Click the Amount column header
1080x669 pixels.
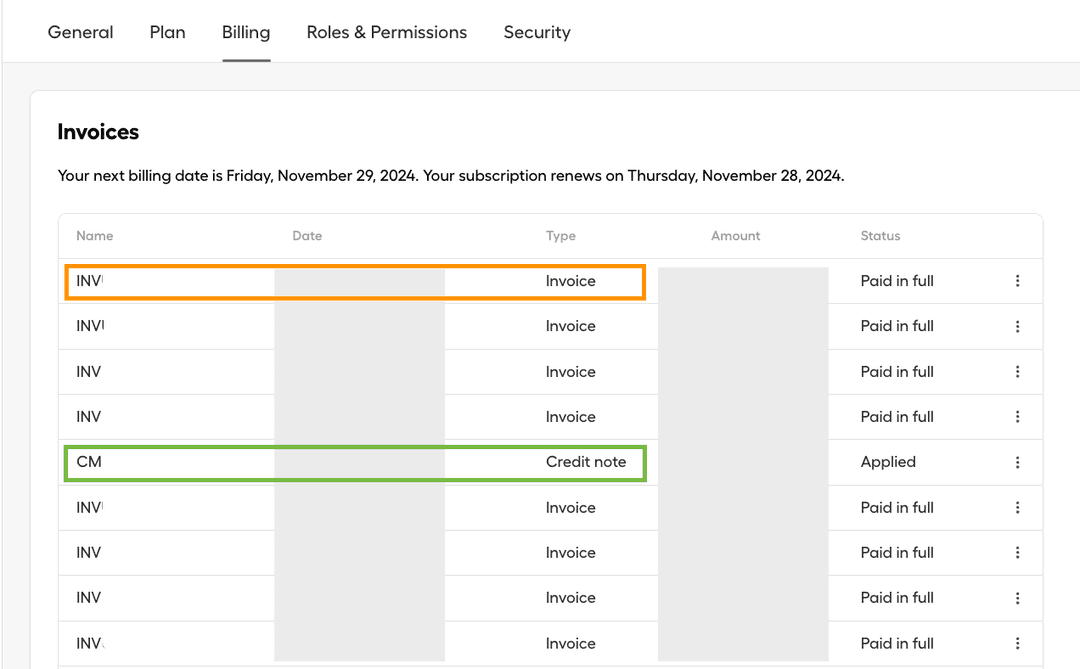point(735,236)
